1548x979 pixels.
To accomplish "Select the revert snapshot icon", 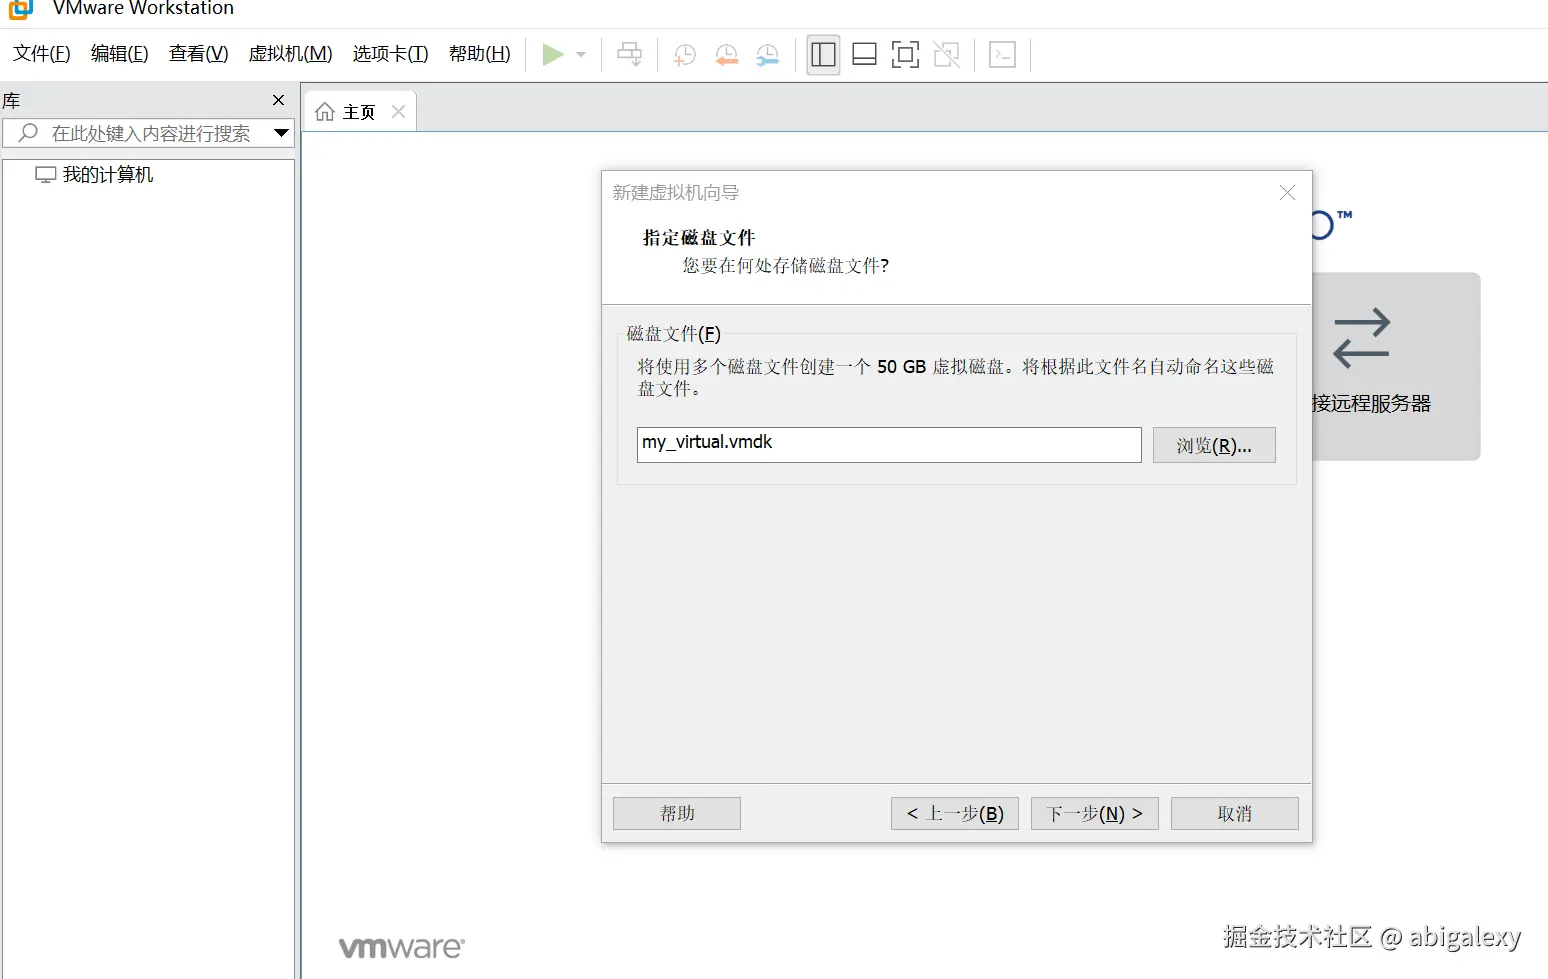I will click(726, 55).
